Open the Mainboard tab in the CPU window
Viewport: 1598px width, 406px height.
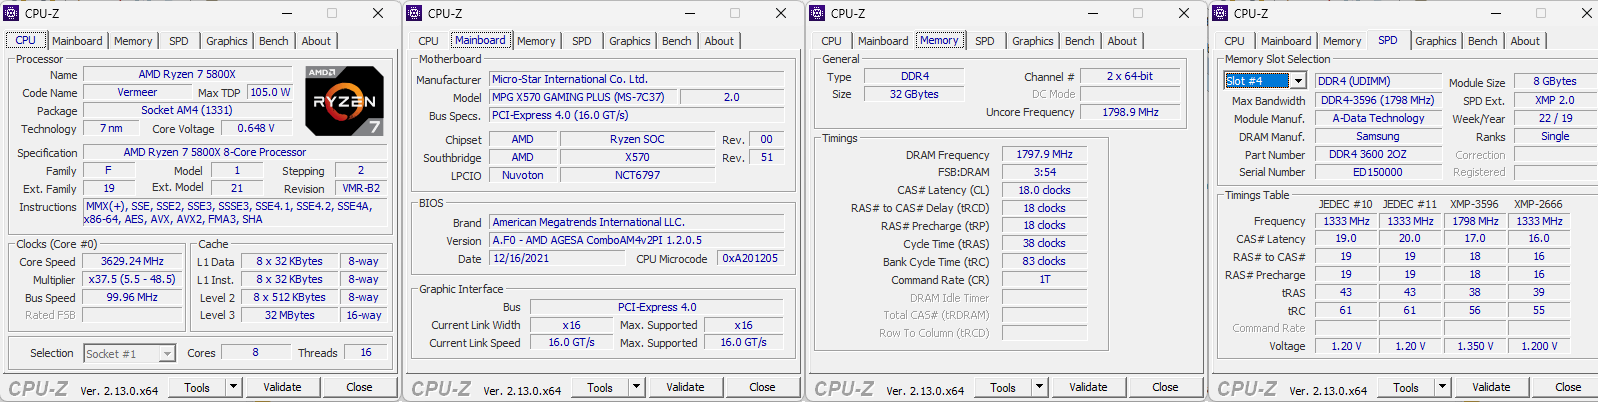pos(77,41)
